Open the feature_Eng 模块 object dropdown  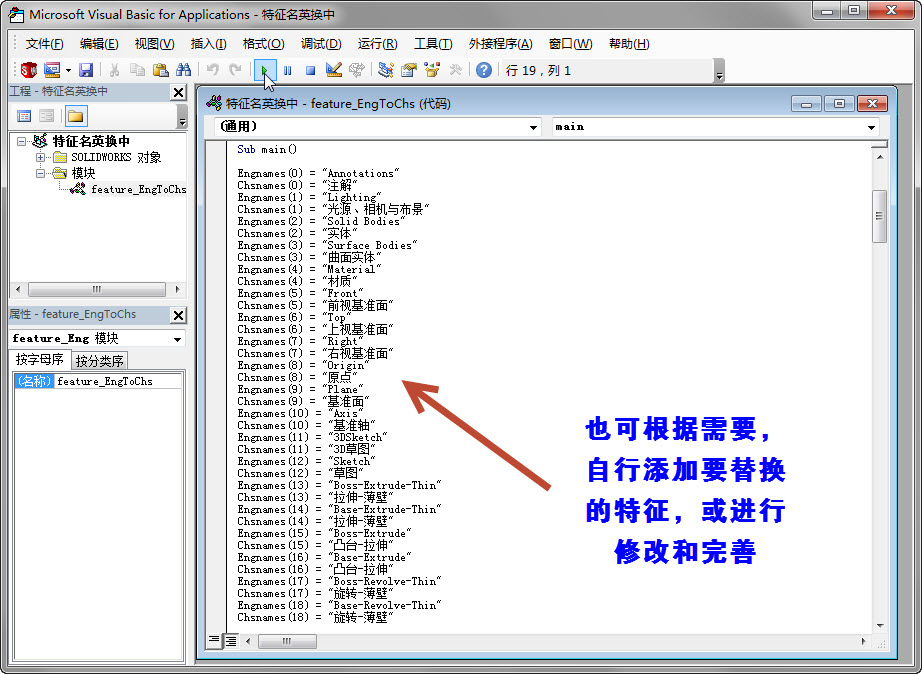tap(177, 339)
